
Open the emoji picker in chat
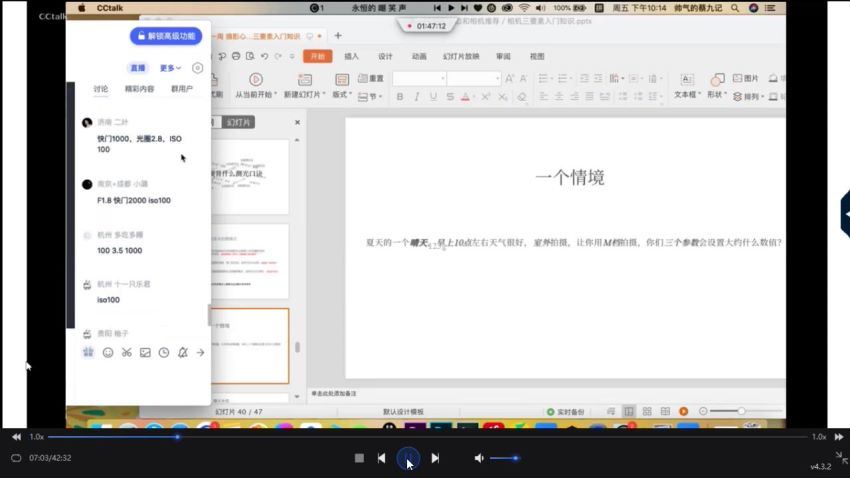[x=108, y=352]
